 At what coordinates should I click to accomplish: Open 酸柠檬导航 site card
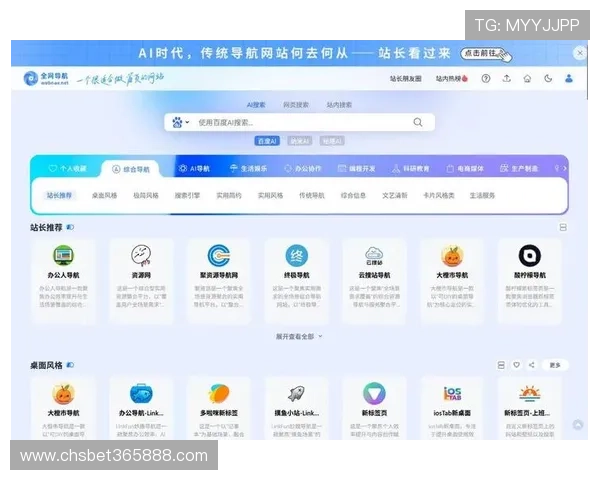tap(530, 281)
